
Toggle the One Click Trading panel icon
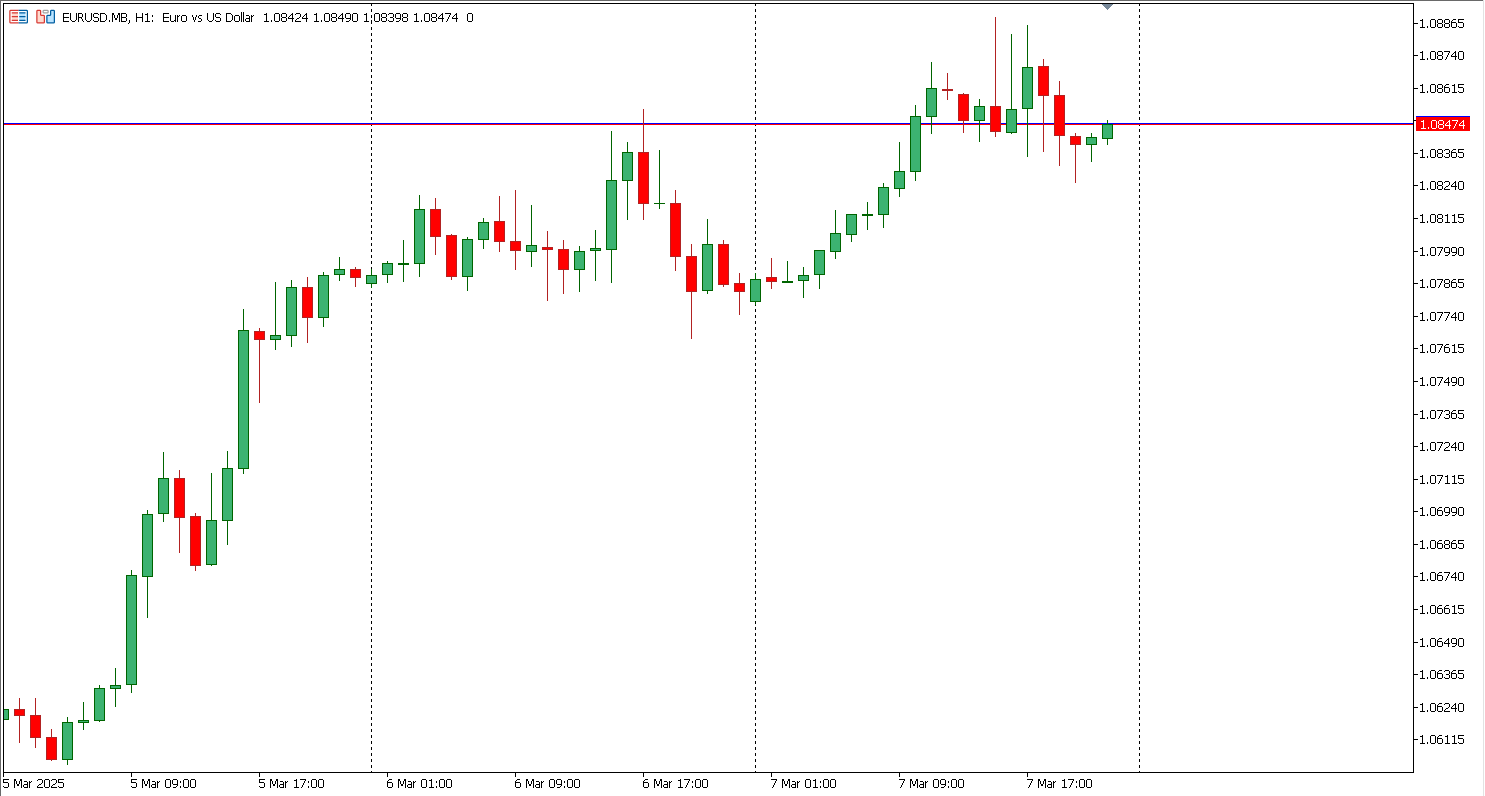(x=19, y=17)
